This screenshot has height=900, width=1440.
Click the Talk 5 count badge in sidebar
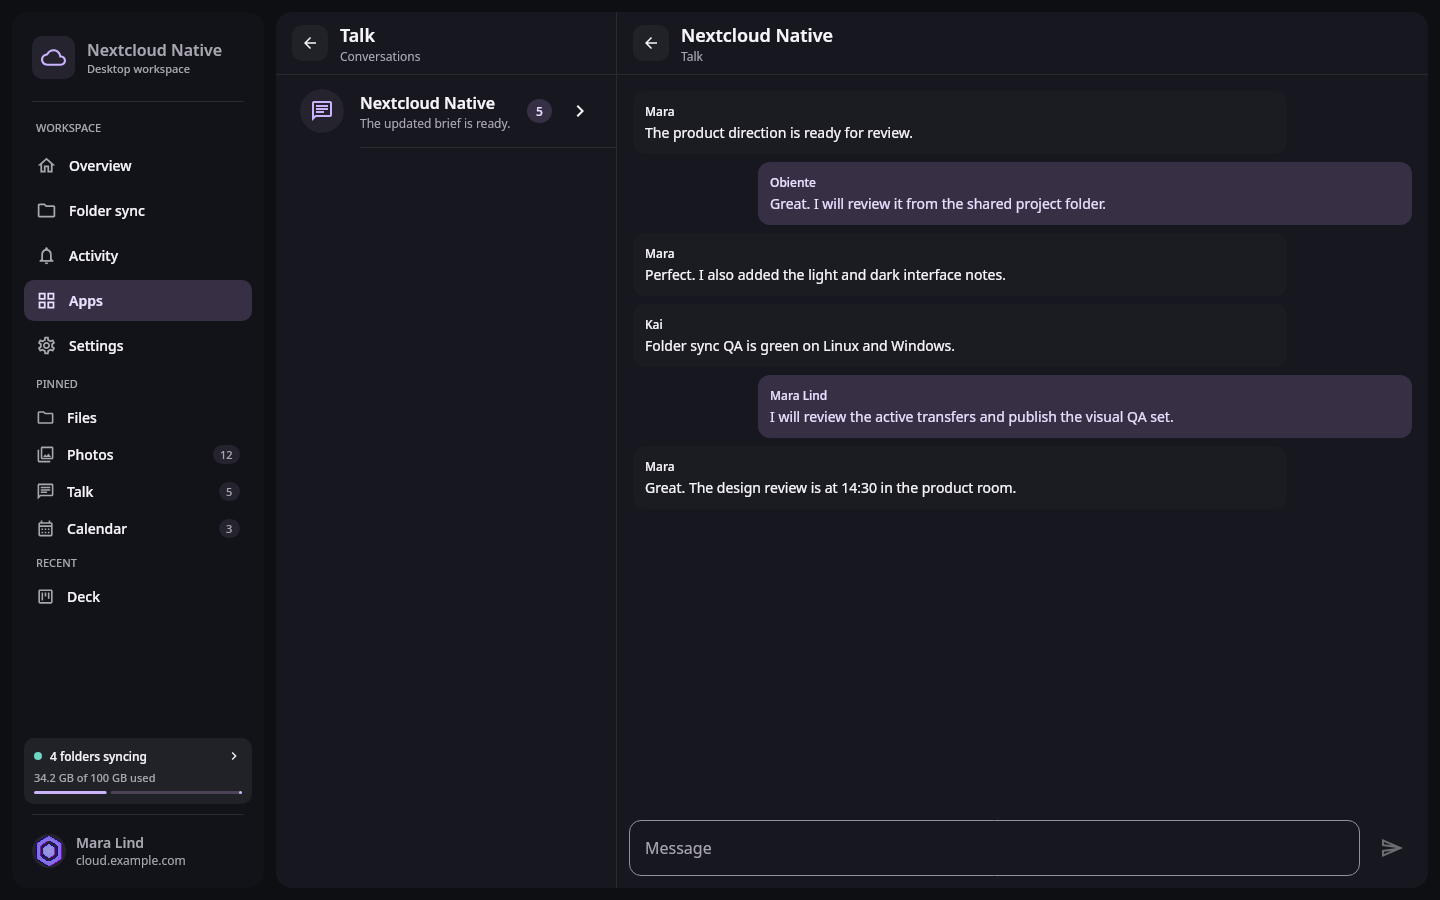click(x=229, y=492)
